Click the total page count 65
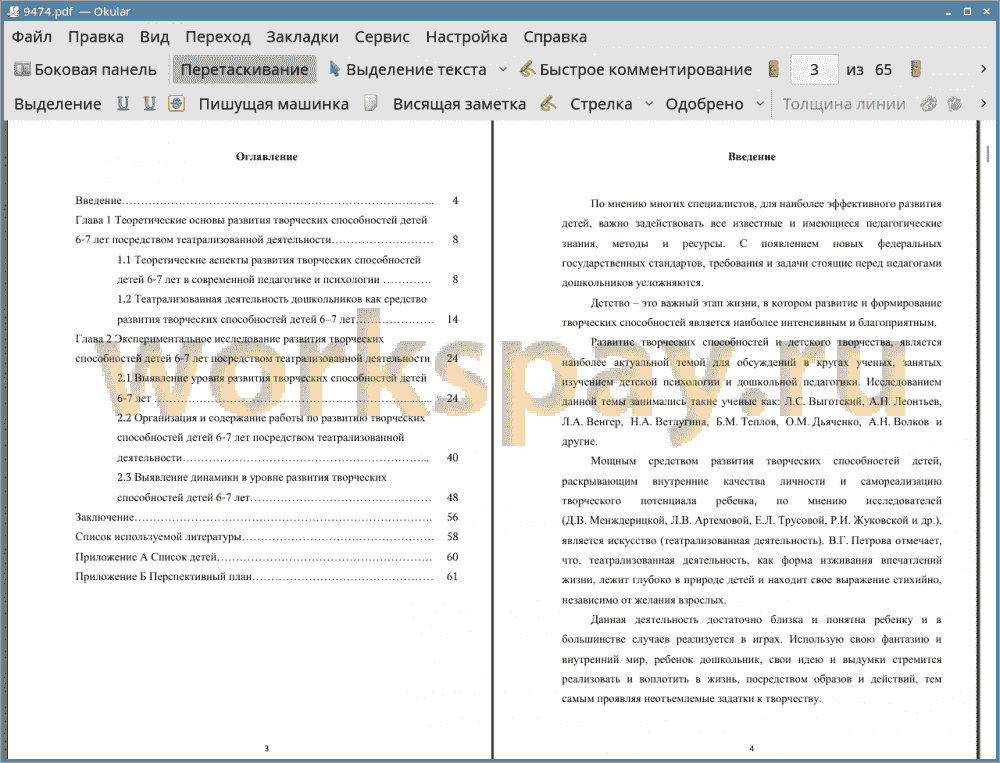Screen dimensions: 1000x763 click(883, 70)
